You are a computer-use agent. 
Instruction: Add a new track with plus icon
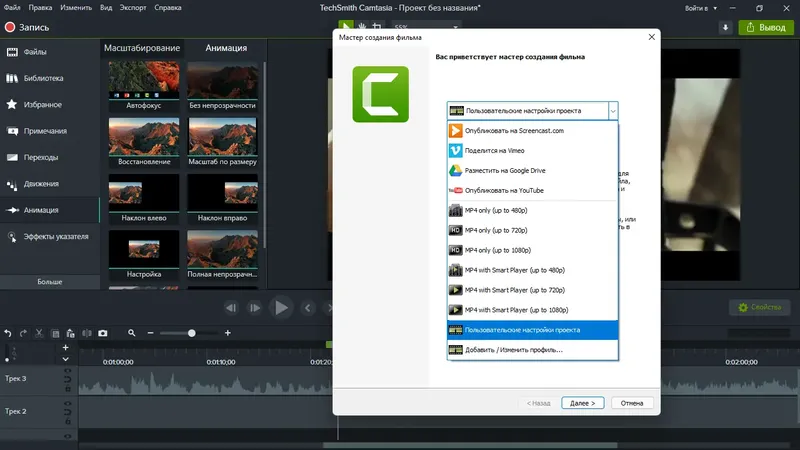pos(65,347)
